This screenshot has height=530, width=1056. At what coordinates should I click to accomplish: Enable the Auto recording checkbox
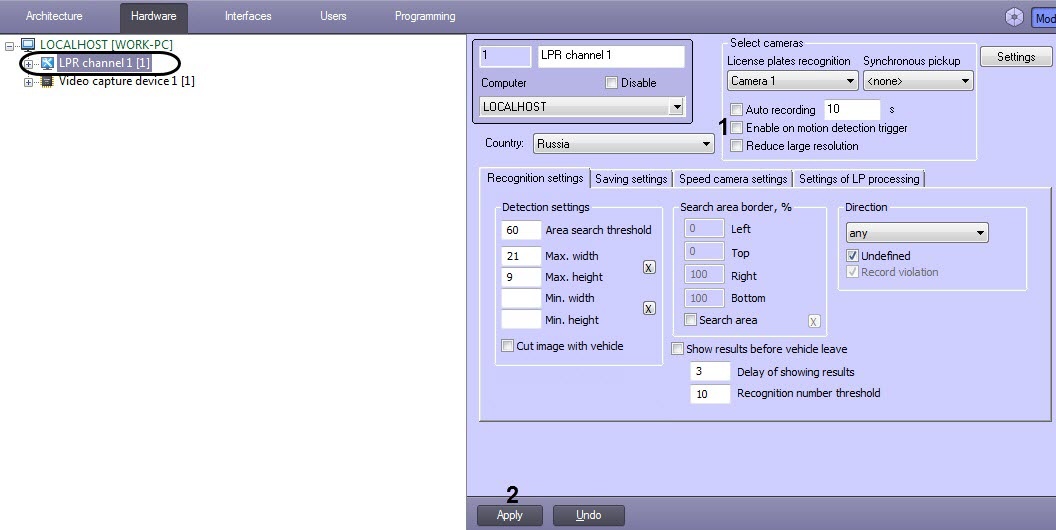[737, 110]
